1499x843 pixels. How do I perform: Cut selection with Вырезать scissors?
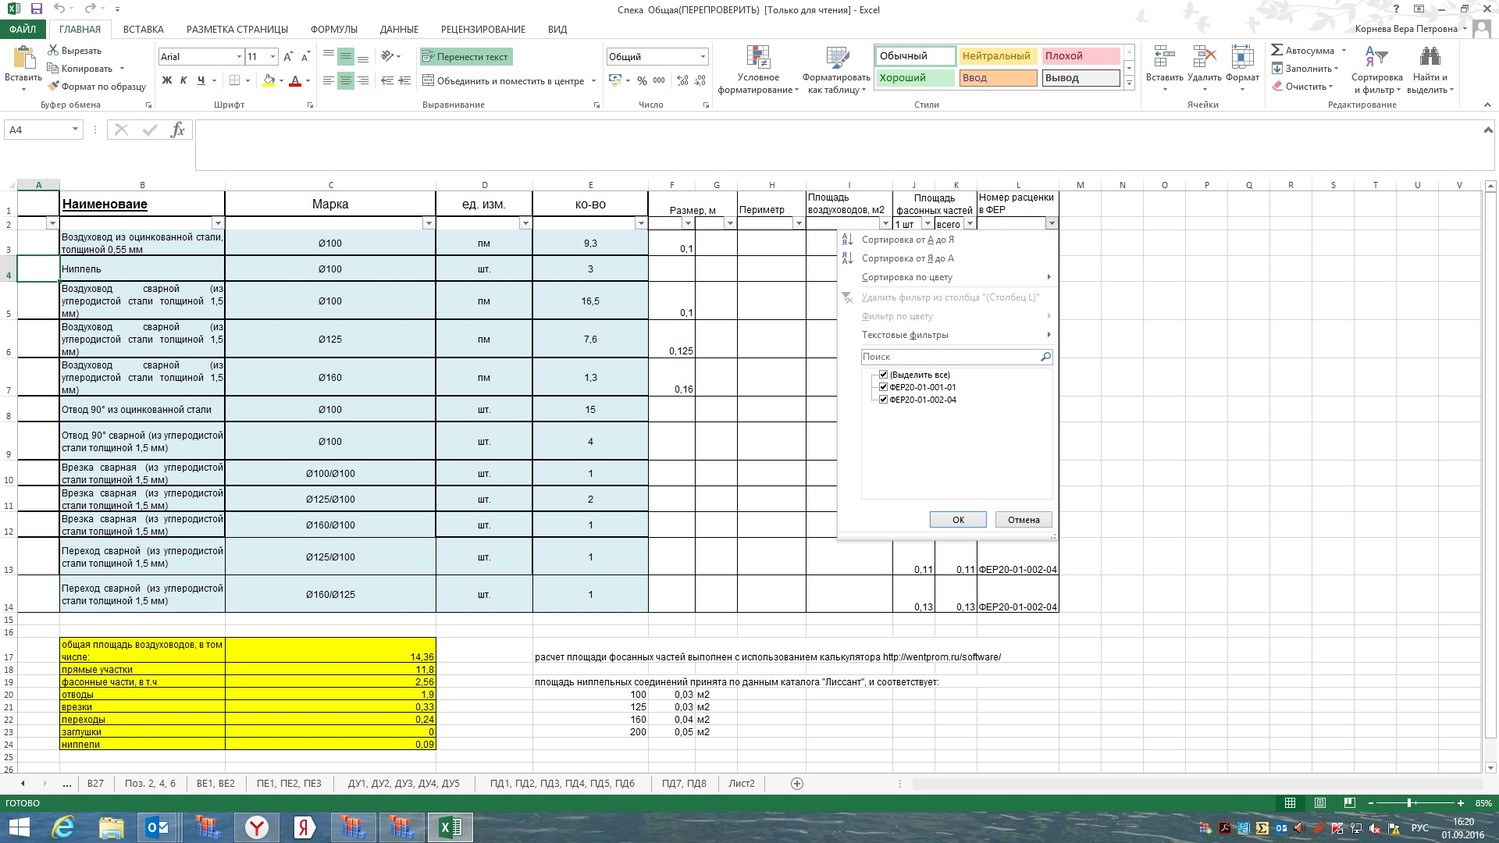(74, 50)
